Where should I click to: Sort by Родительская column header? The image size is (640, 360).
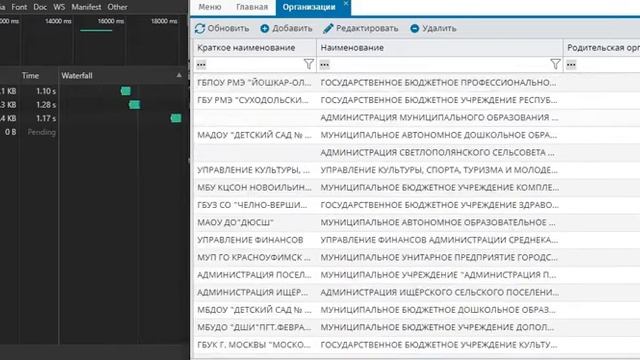coord(602,48)
